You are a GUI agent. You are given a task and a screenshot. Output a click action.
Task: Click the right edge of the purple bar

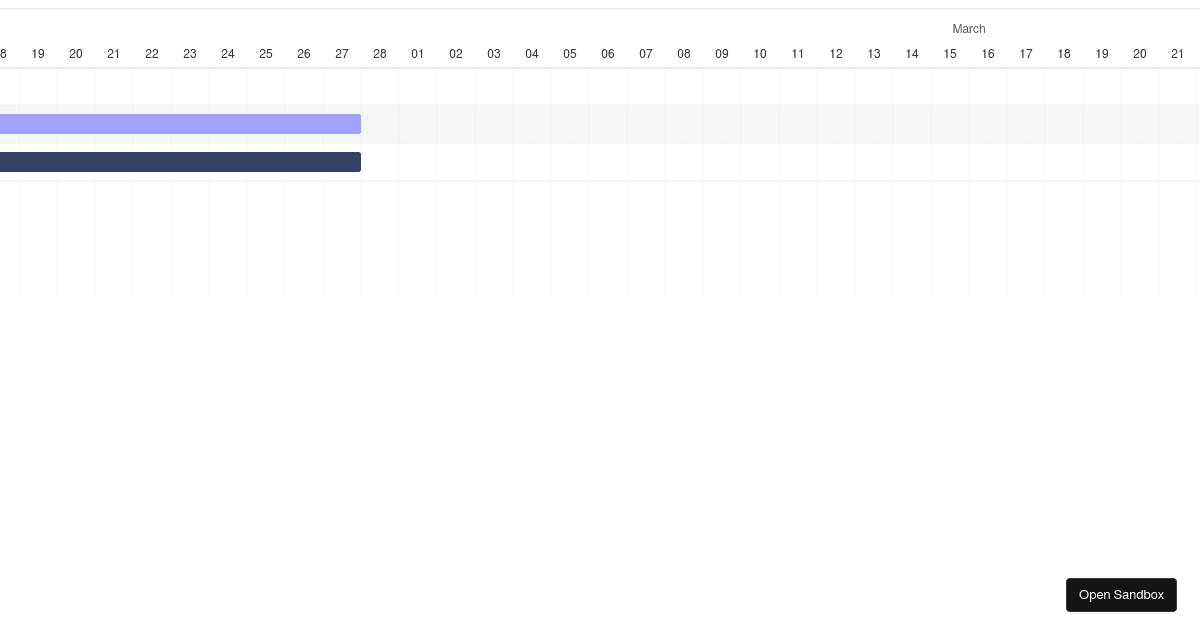tap(358, 124)
